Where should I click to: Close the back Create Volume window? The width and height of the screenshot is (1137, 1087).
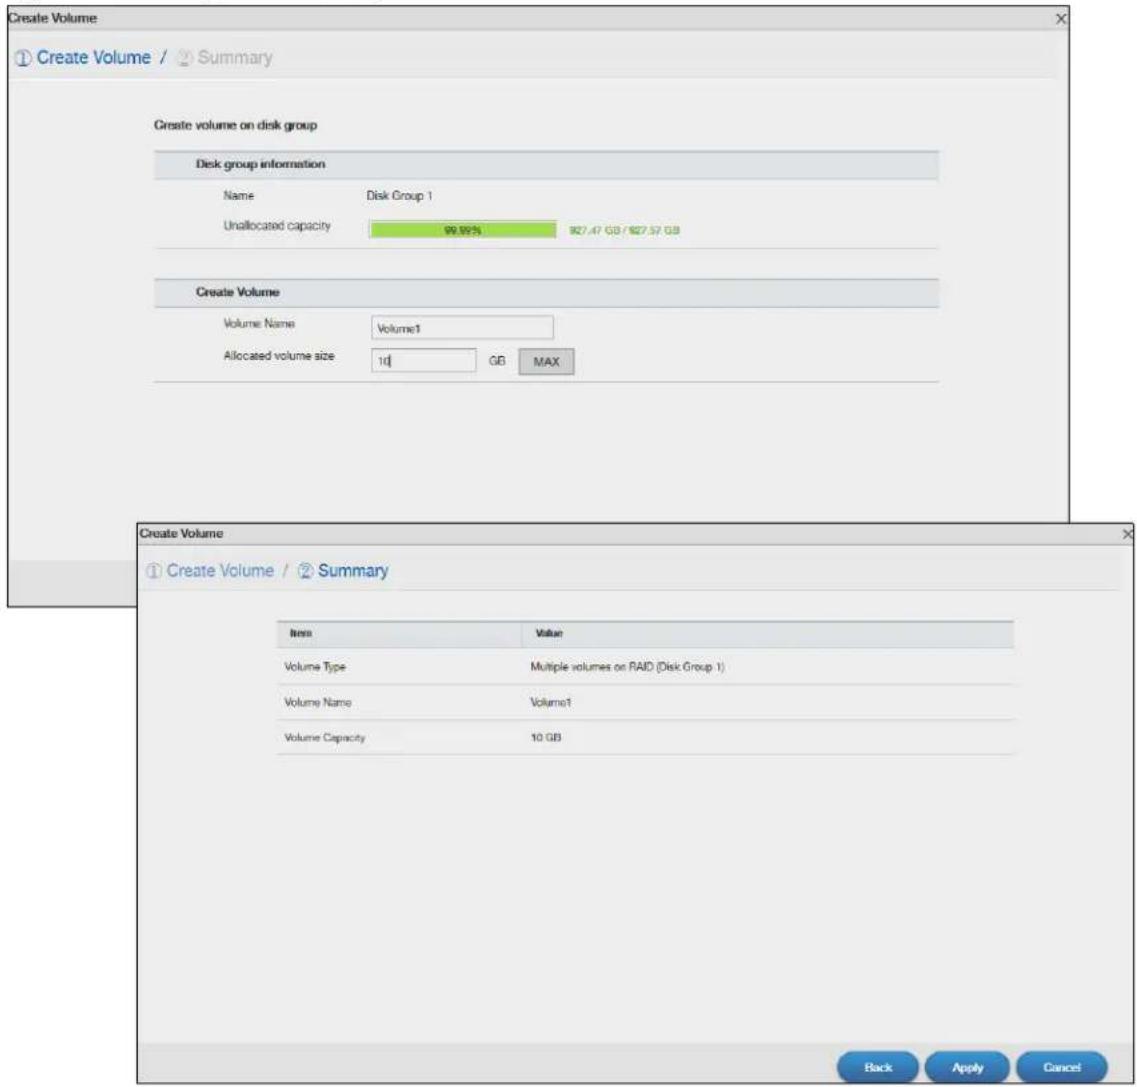(x=1061, y=19)
